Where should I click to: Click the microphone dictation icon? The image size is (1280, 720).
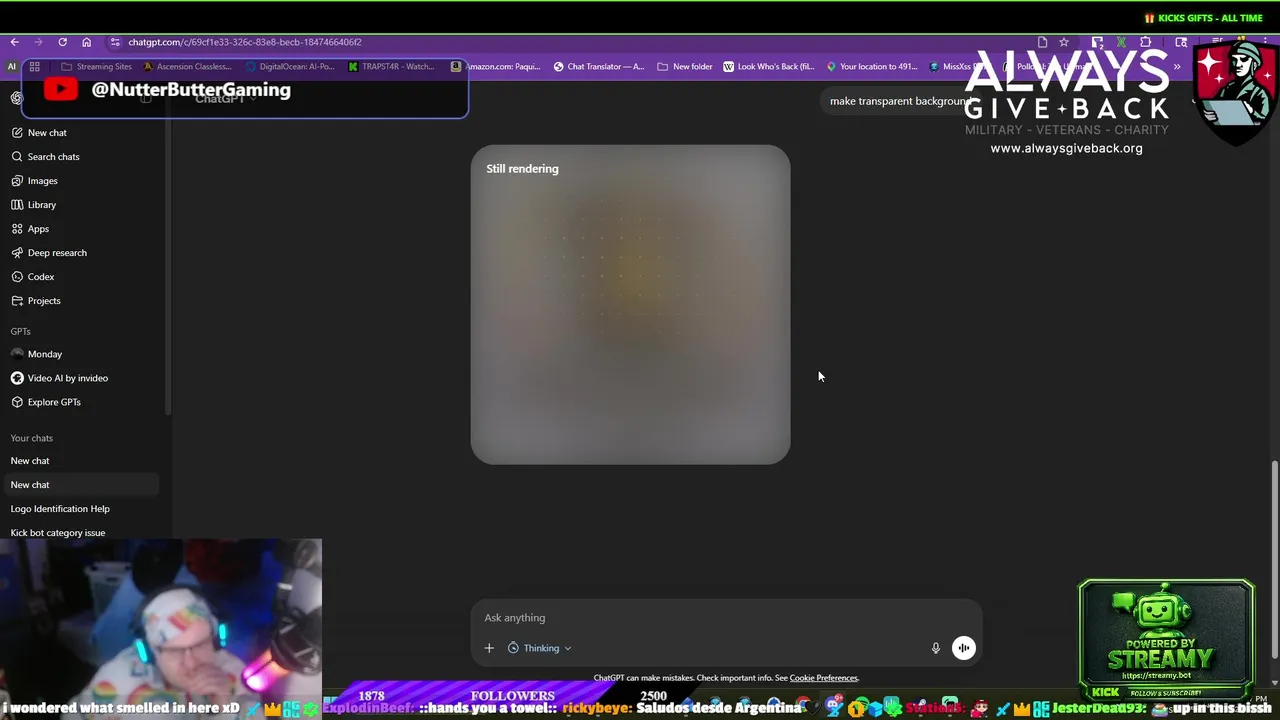coord(936,648)
